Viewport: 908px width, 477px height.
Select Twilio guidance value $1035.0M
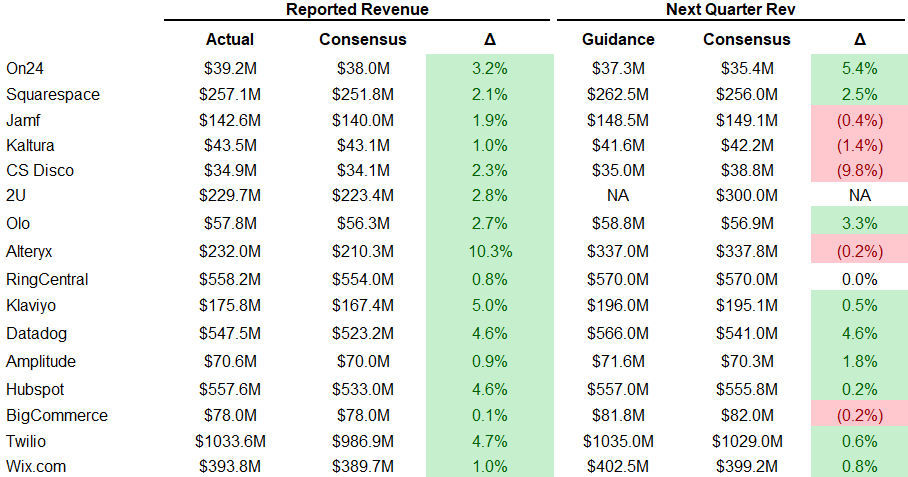point(618,441)
